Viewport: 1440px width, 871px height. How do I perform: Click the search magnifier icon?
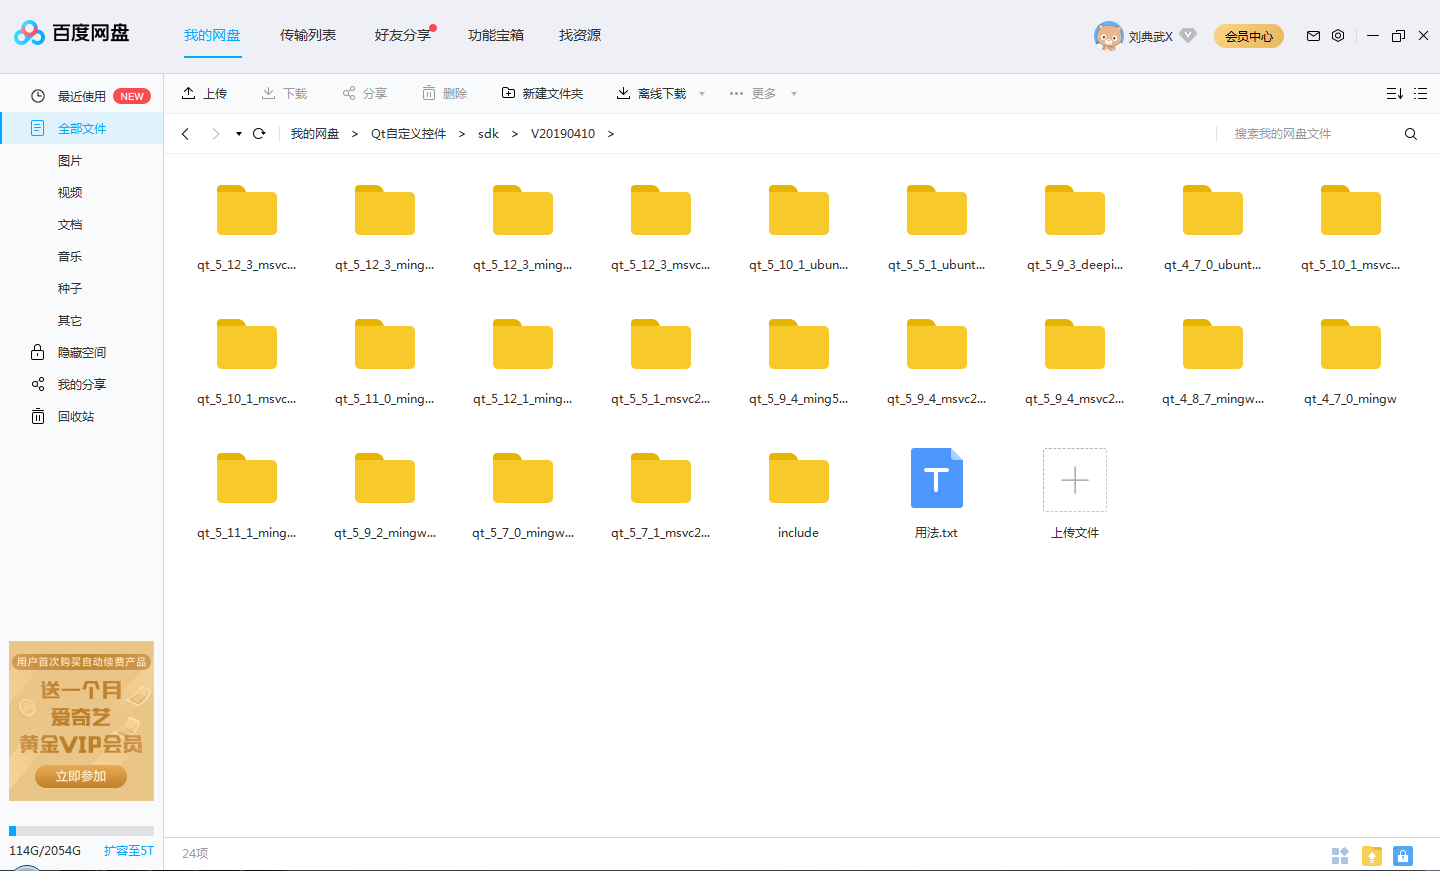pyautogui.click(x=1411, y=134)
